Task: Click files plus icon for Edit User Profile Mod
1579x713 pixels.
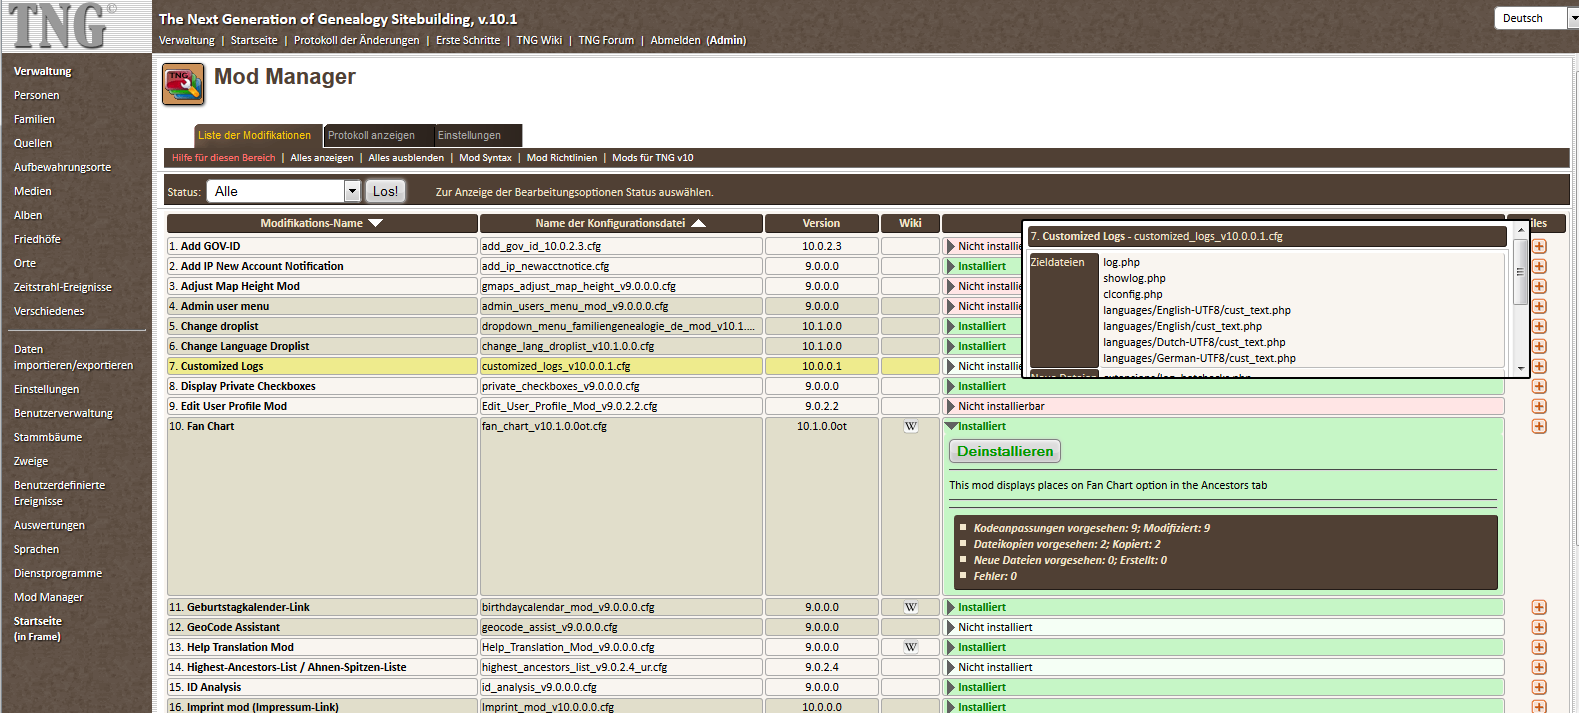Action: point(1539,406)
